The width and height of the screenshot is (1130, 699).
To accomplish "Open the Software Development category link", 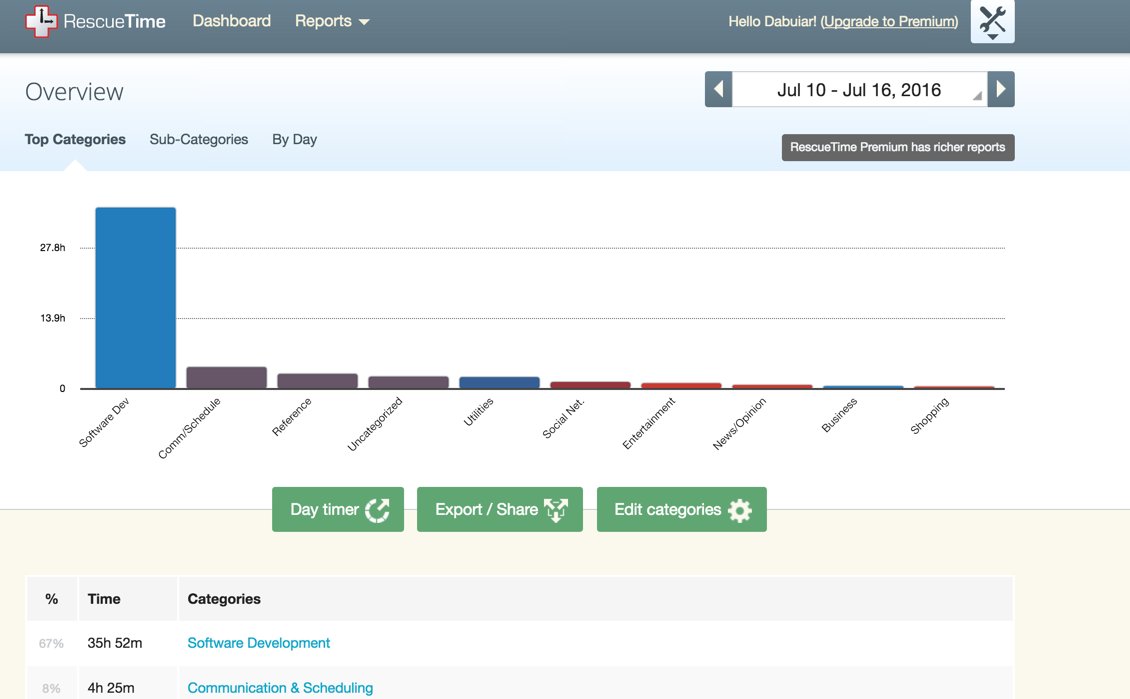I will pos(259,643).
